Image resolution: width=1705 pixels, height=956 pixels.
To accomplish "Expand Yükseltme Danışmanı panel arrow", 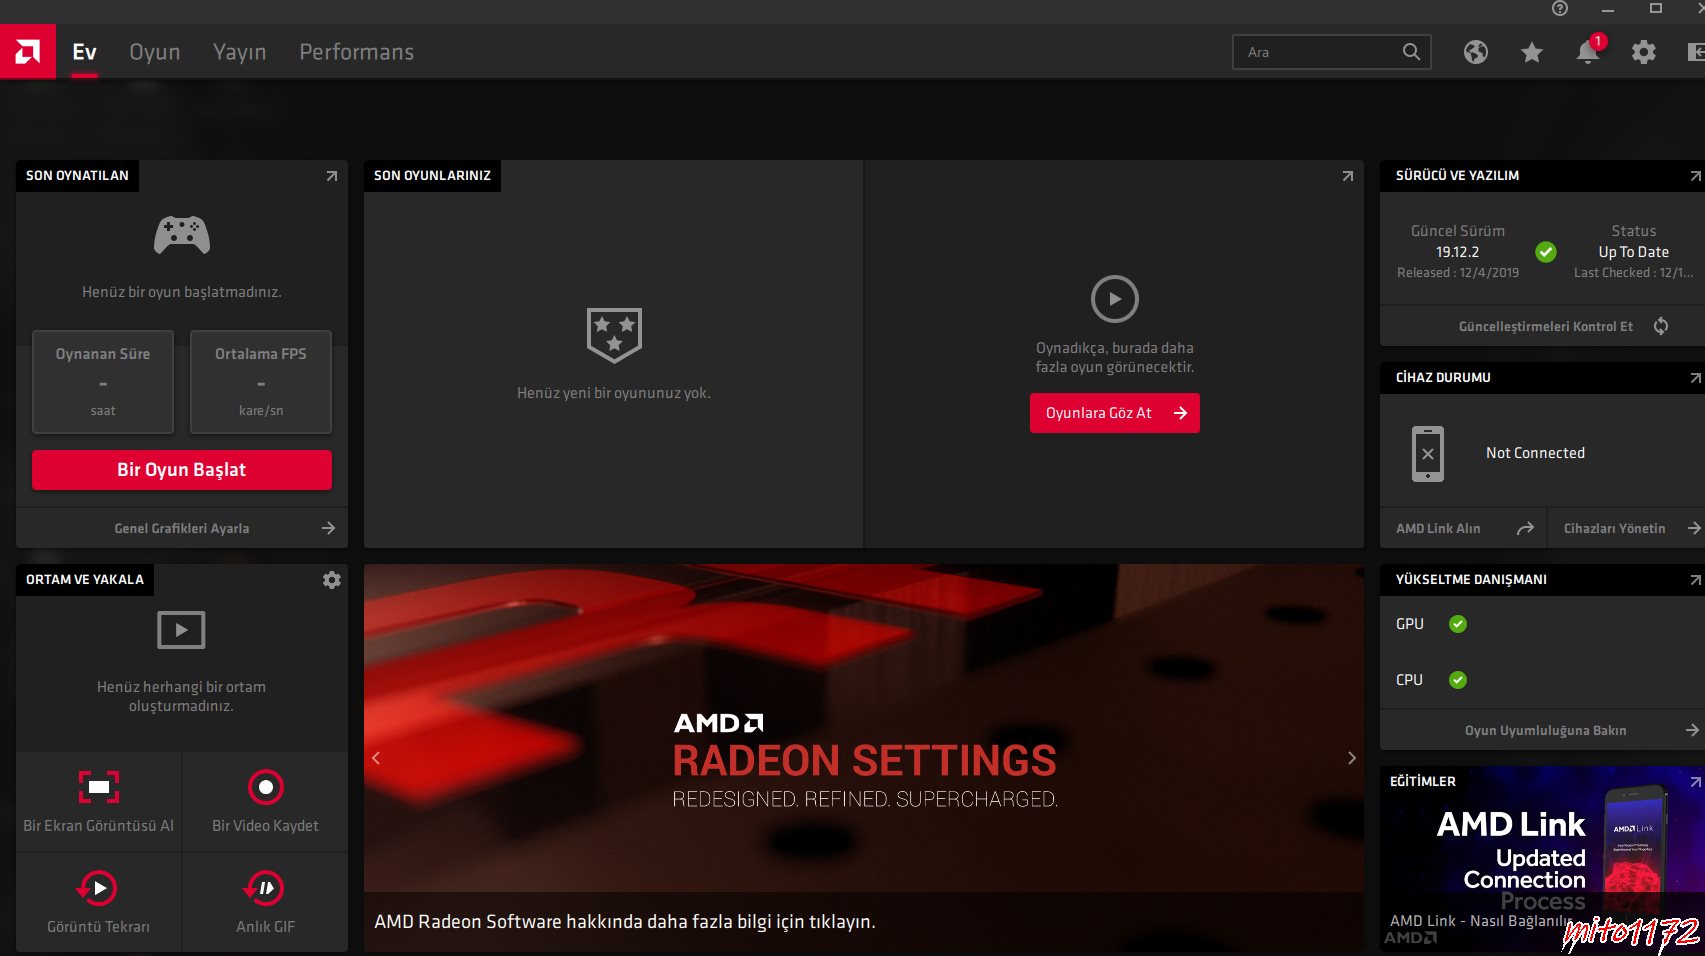I will [1695, 580].
